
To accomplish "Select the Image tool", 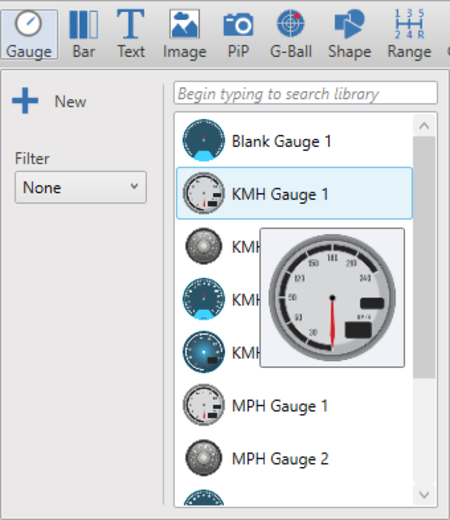I will 185,34.
